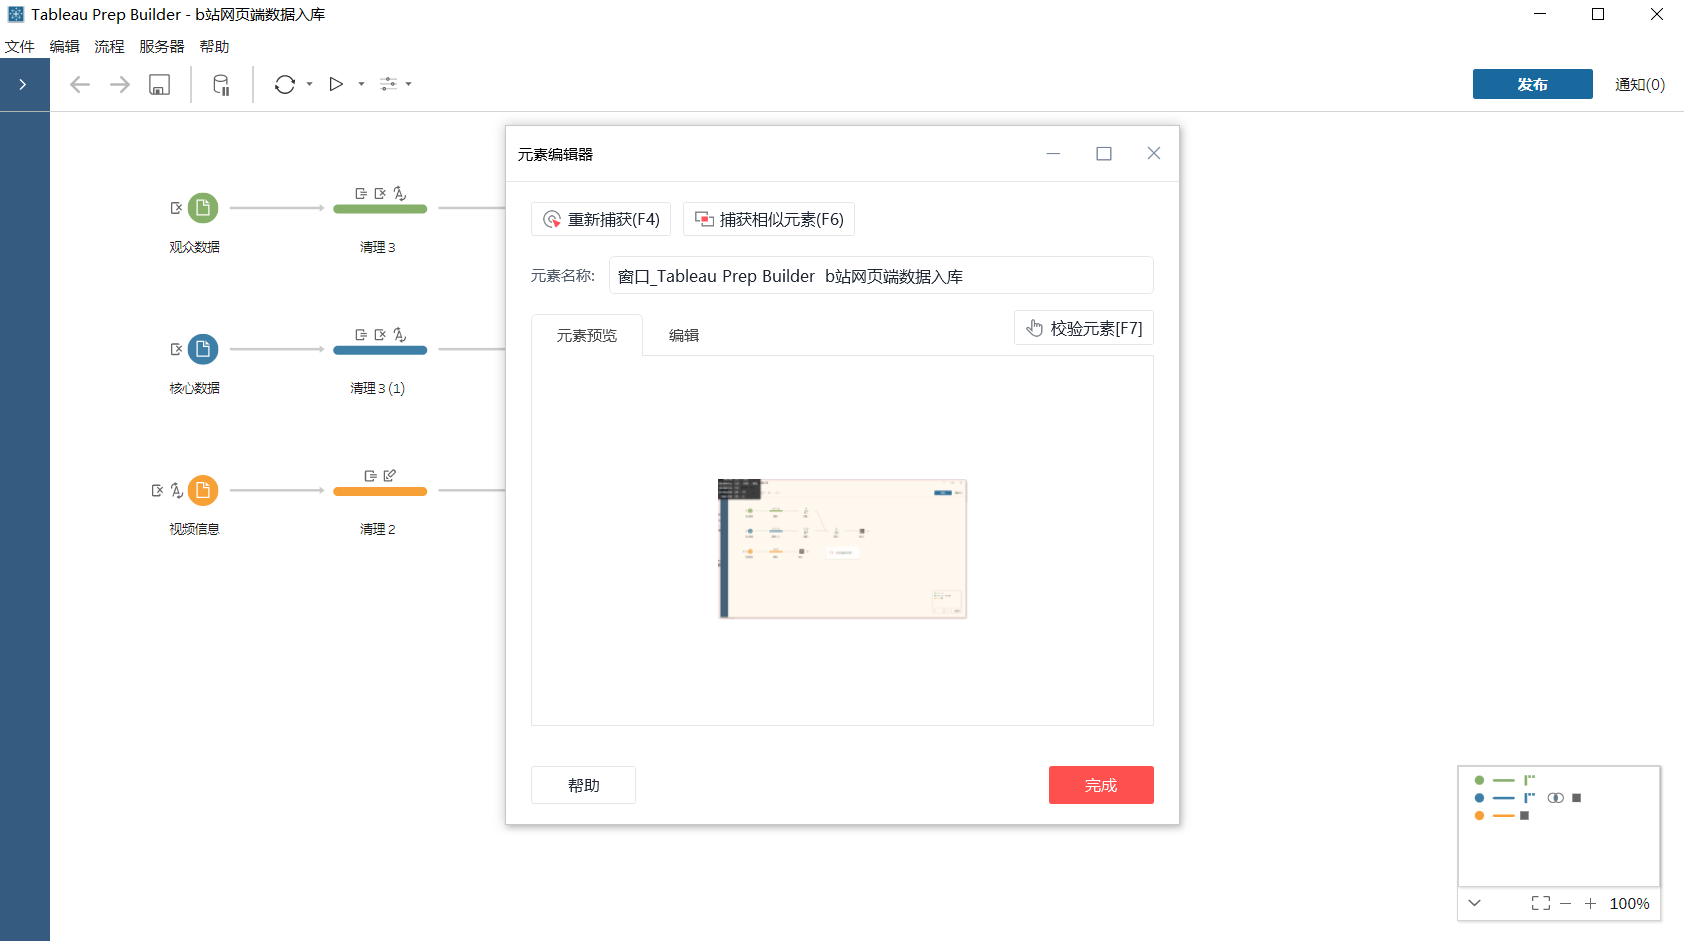Click the 捕获相似元素(F6) button
Viewport: 1684px width, 941px height.
click(x=769, y=219)
